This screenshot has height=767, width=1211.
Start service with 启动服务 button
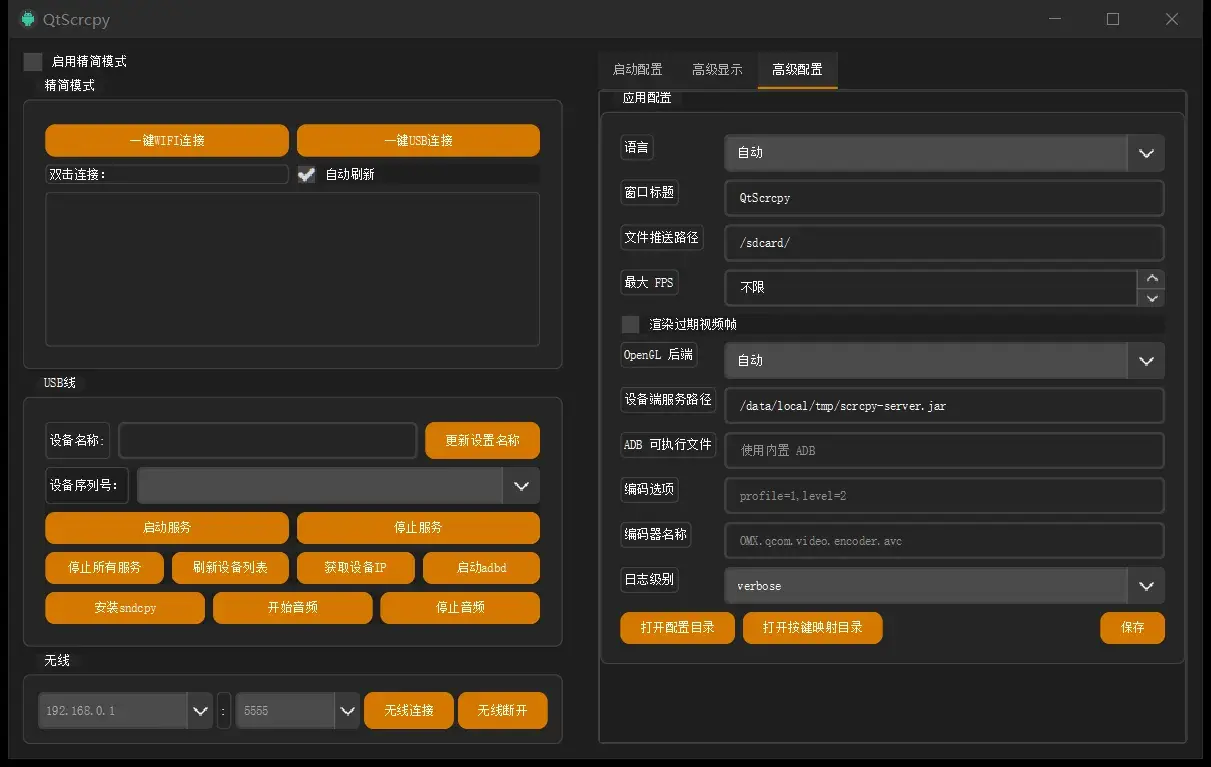pos(167,527)
